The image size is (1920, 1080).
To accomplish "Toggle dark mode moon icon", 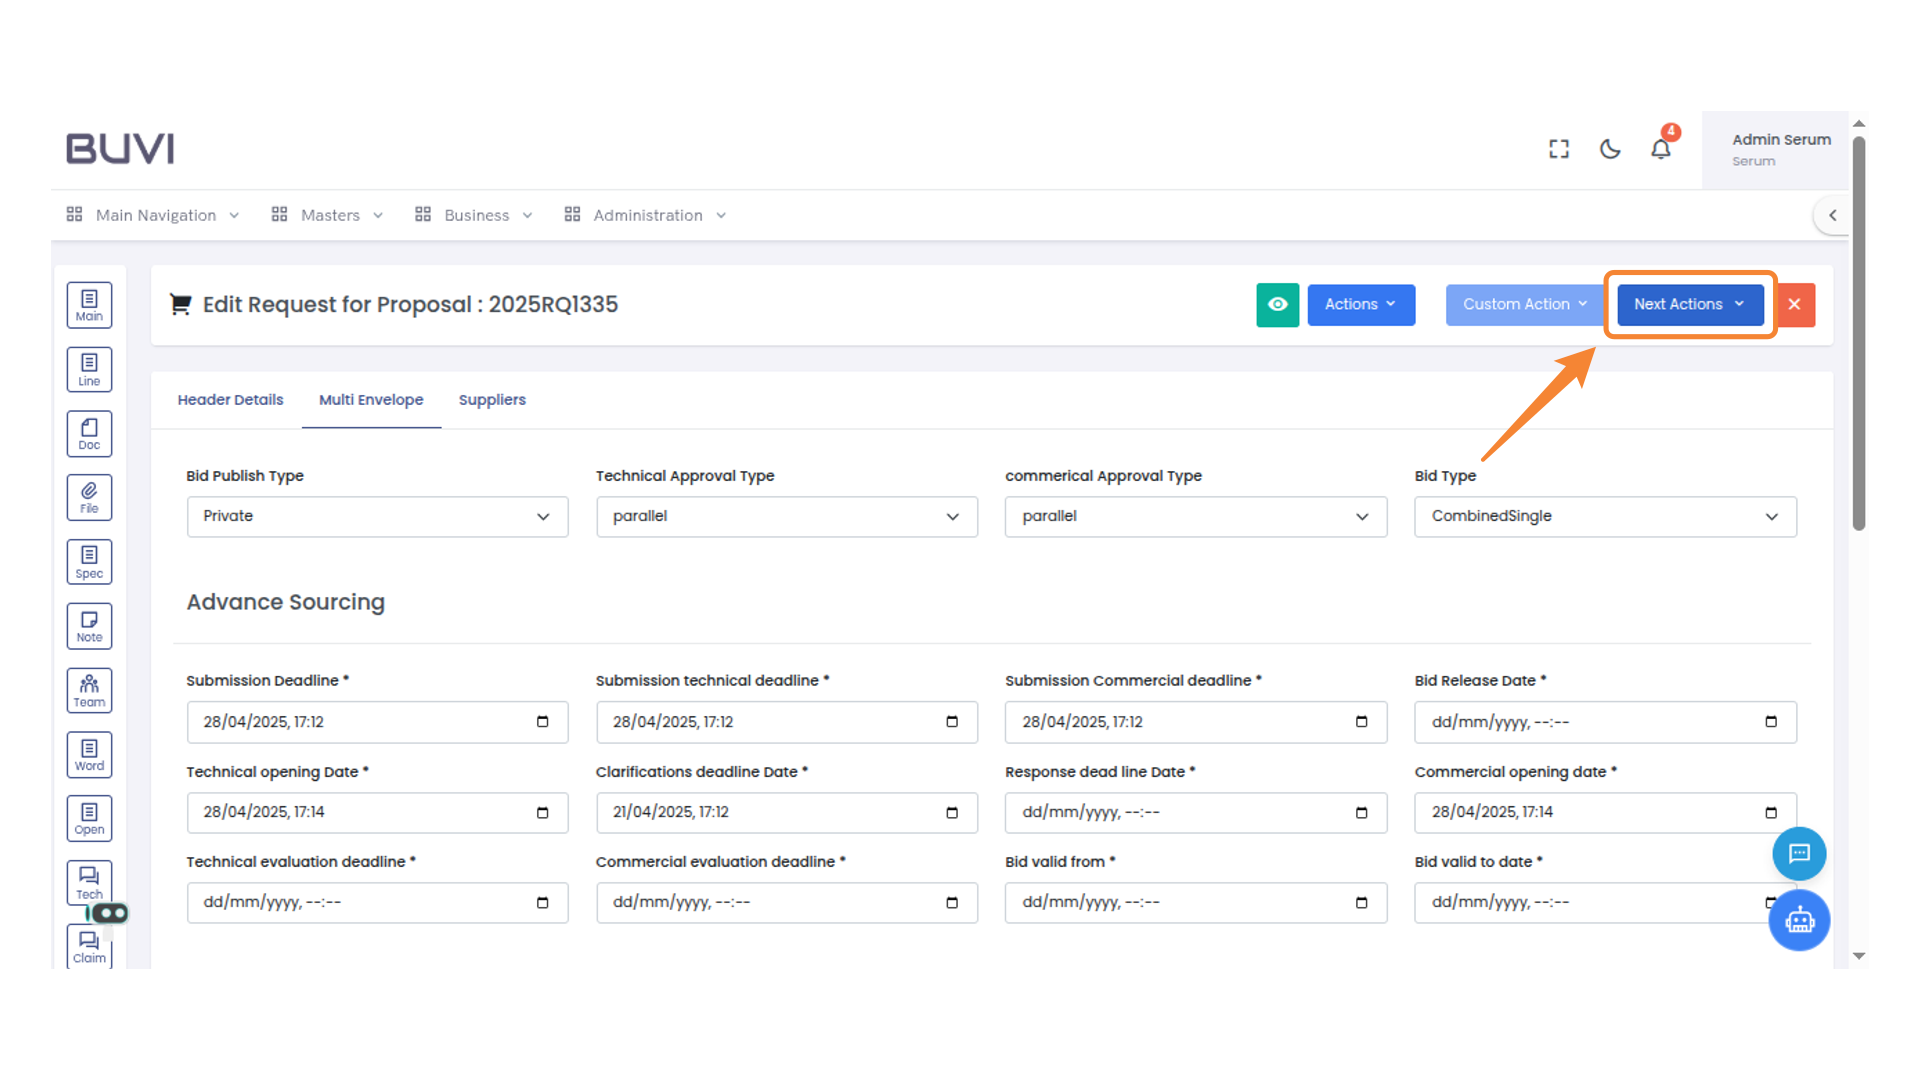I will click(x=1609, y=149).
